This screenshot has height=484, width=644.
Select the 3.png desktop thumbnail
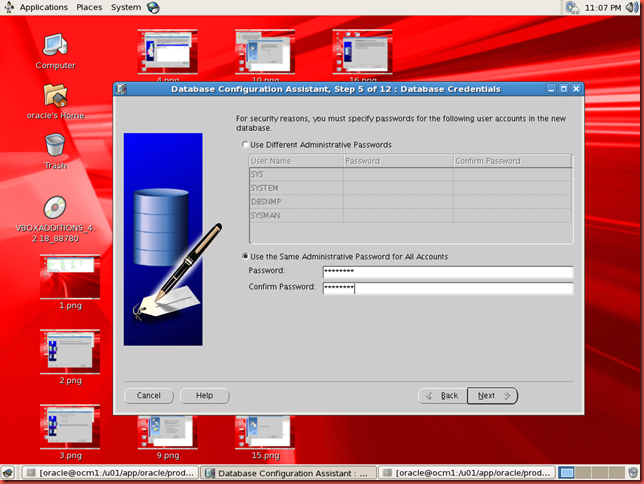pos(70,426)
